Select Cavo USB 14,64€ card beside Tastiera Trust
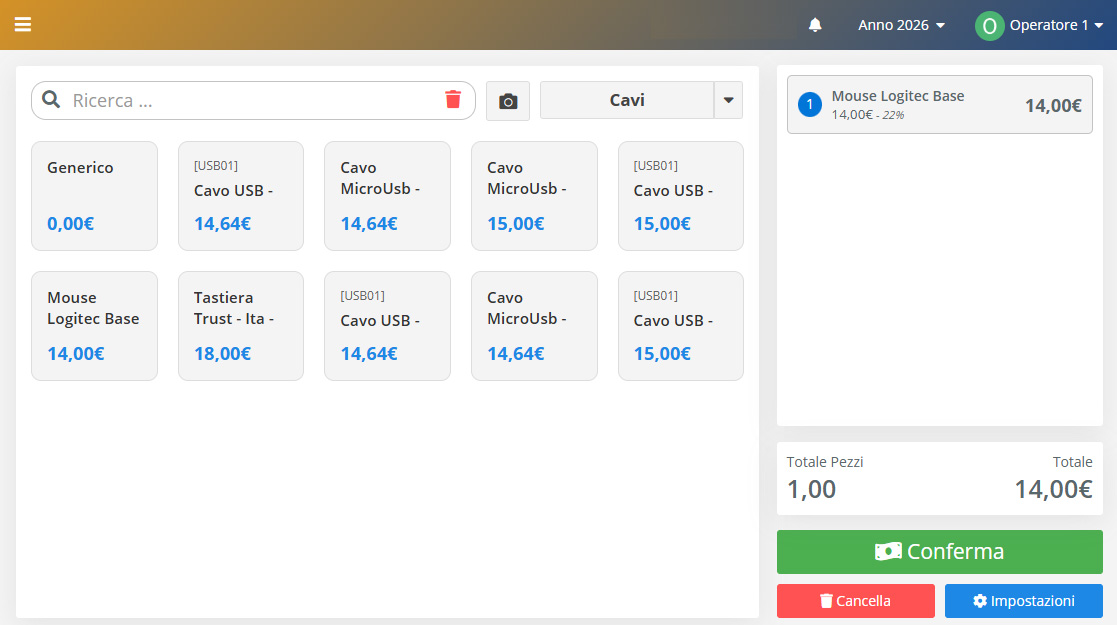 [x=388, y=326]
